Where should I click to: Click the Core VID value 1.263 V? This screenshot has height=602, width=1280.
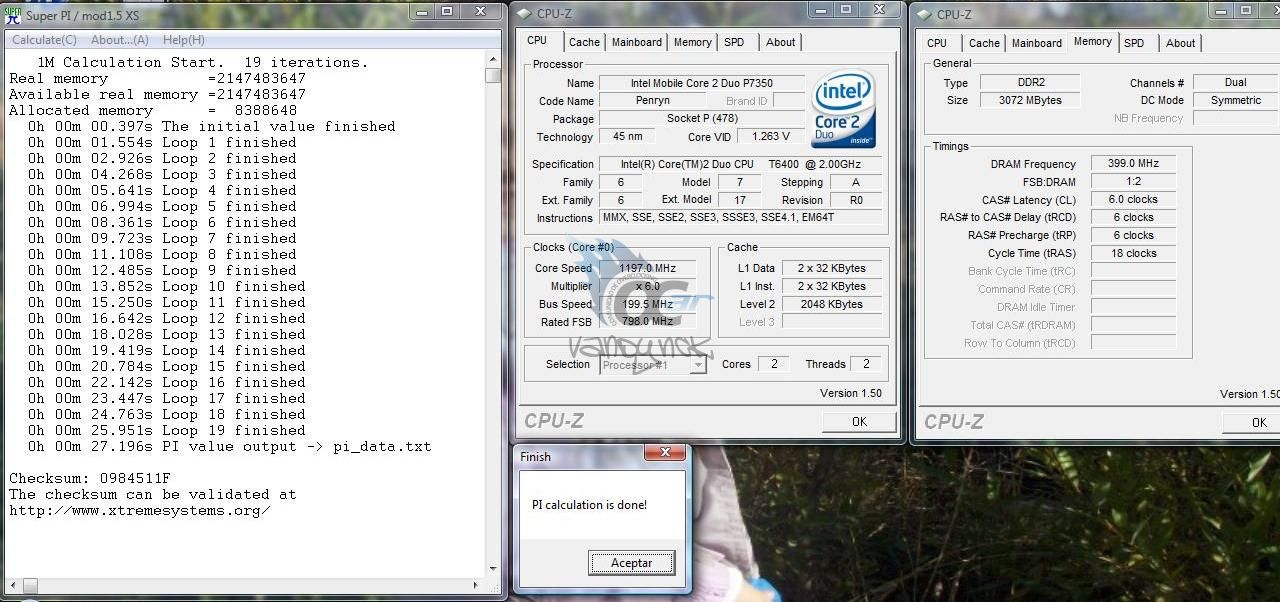tap(770, 137)
